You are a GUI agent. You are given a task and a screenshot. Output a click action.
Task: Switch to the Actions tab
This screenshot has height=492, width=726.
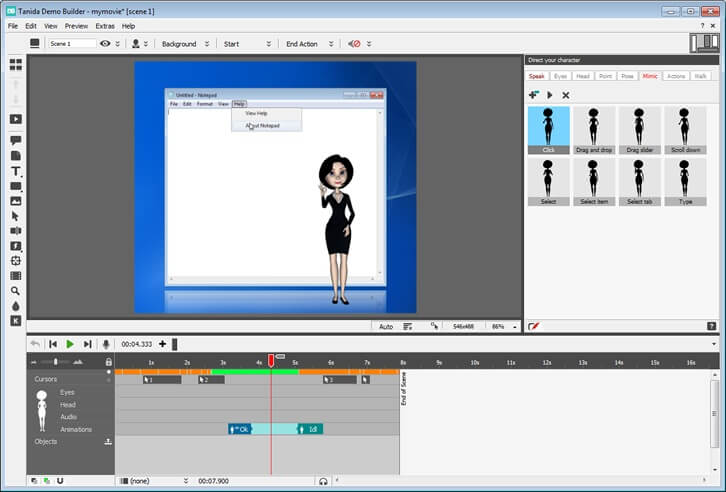click(676, 76)
